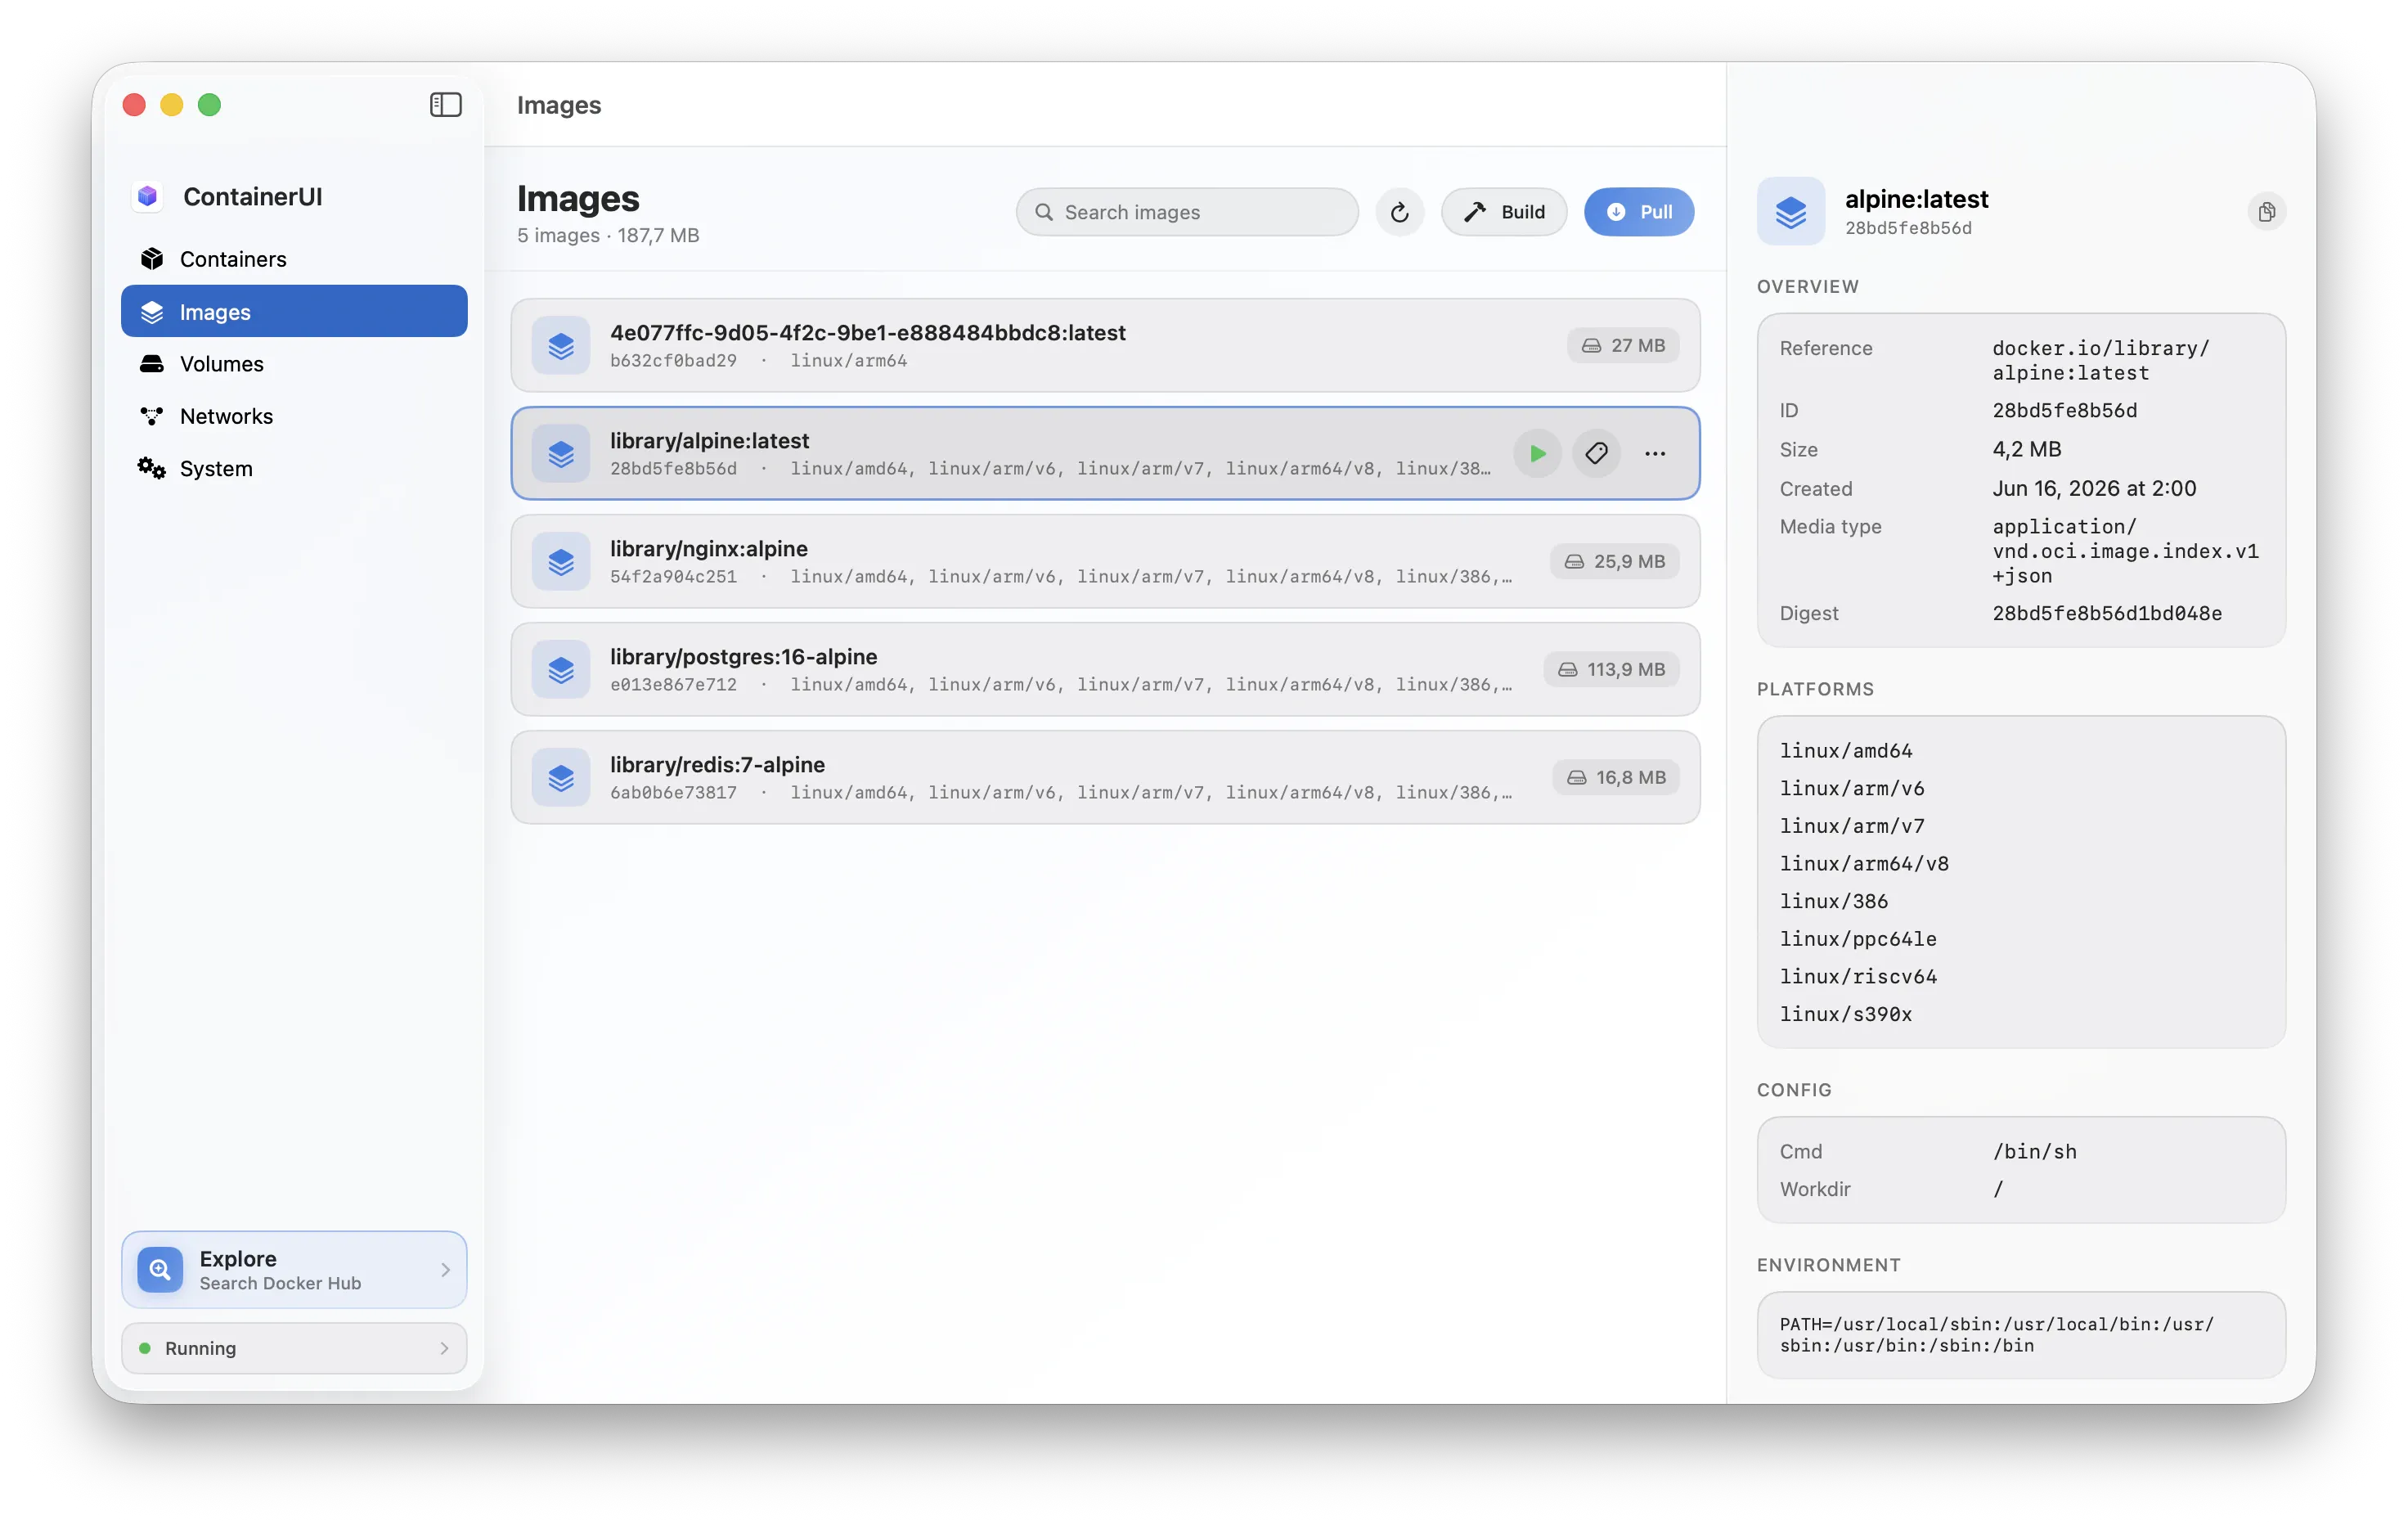Click the layers icon of redis:7-alpine
2408x1525 pixels.
tap(561, 778)
